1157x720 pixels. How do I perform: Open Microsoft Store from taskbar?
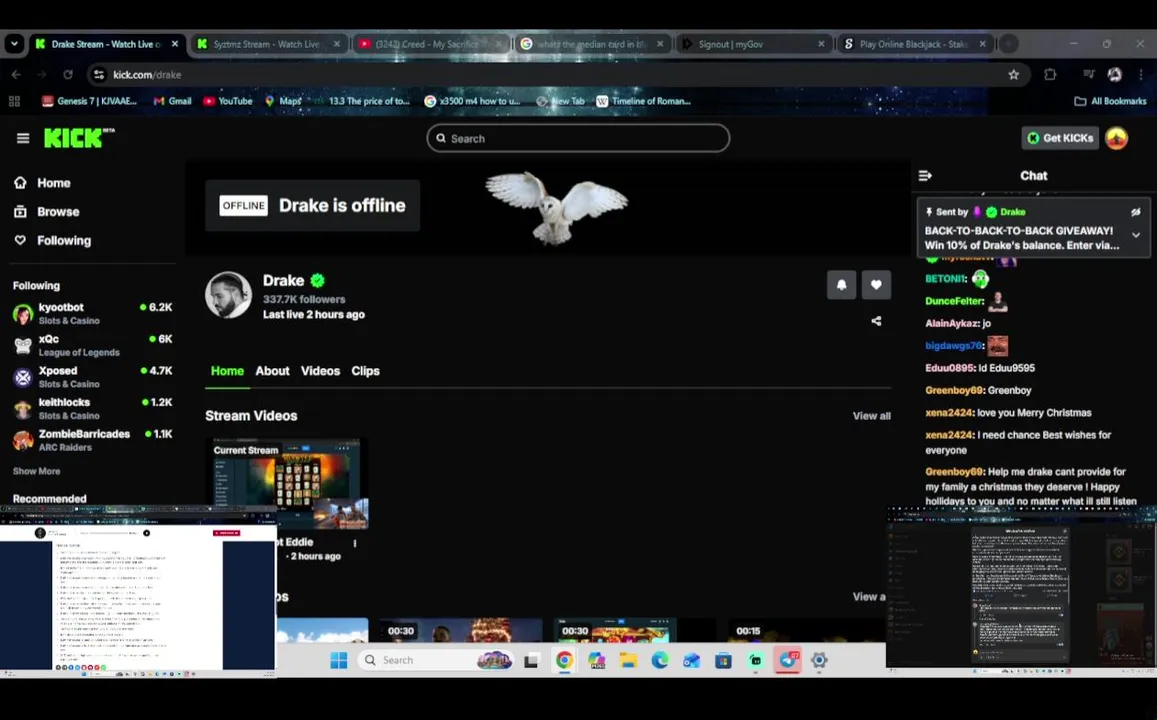tap(723, 660)
